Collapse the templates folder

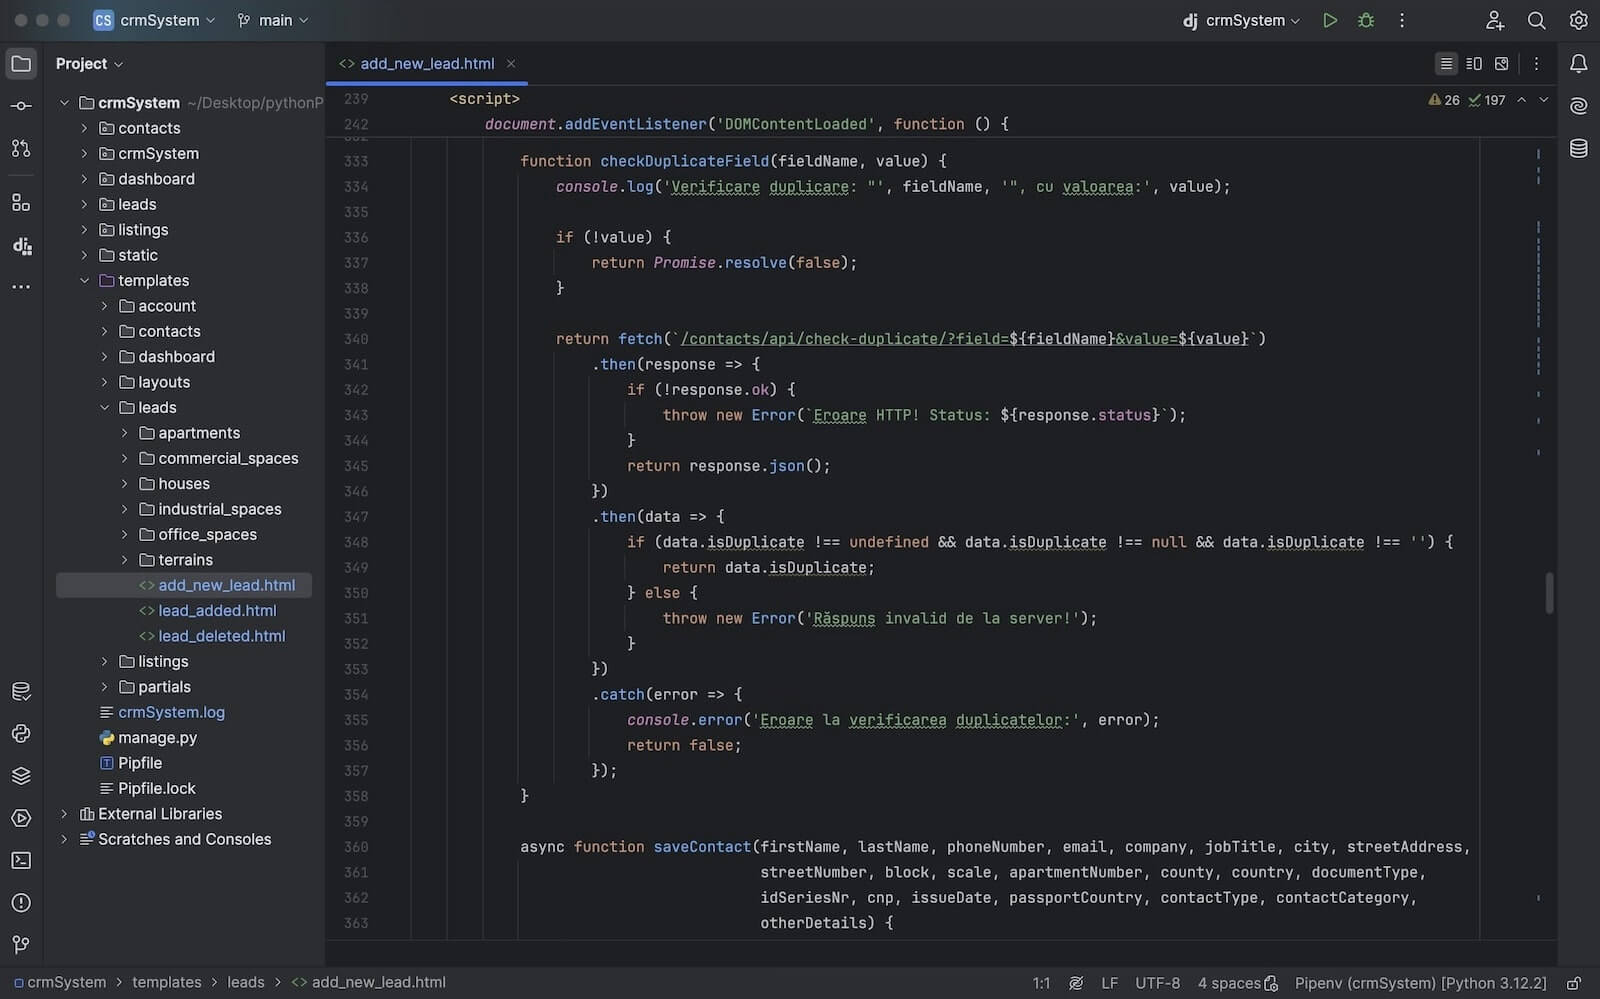[x=84, y=281]
